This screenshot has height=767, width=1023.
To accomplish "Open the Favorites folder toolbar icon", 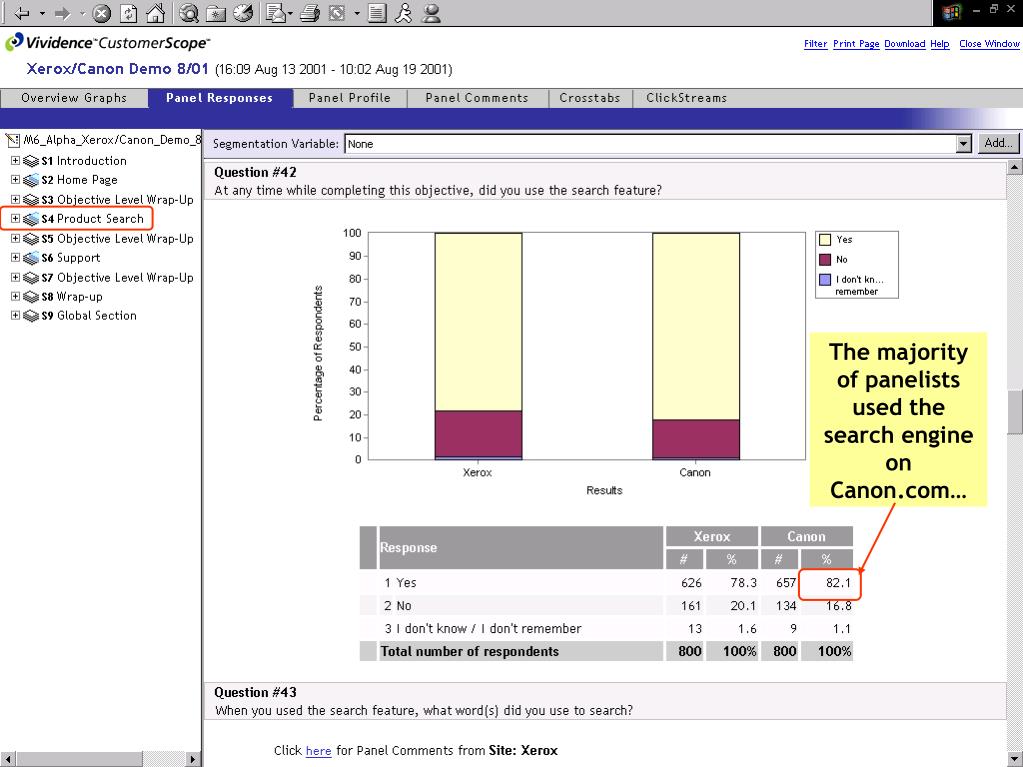I will pos(216,13).
